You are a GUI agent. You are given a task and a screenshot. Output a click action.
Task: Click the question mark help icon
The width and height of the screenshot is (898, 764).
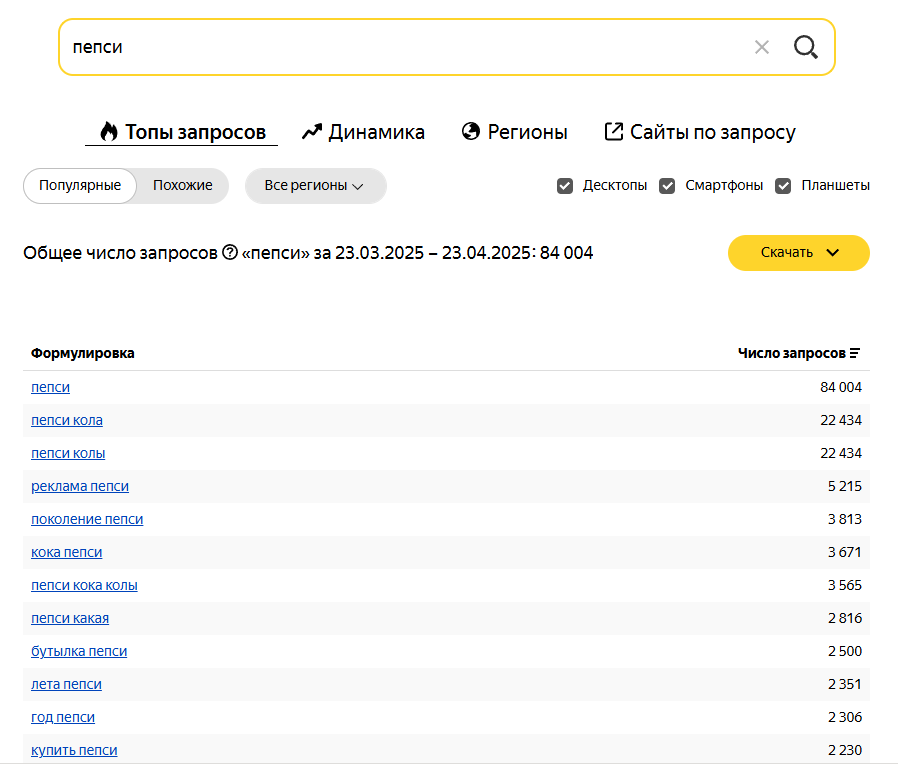click(x=230, y=252)
